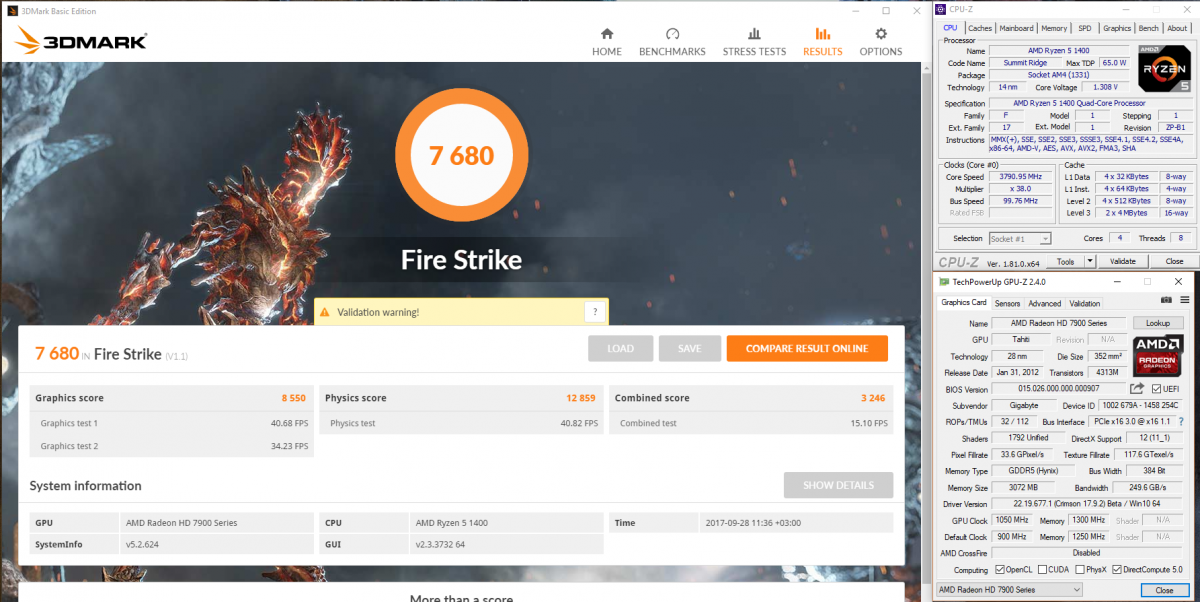1200x602 pixels.
Task: Click the Lookup button in GPU-Z
Action: point(1158,323)
